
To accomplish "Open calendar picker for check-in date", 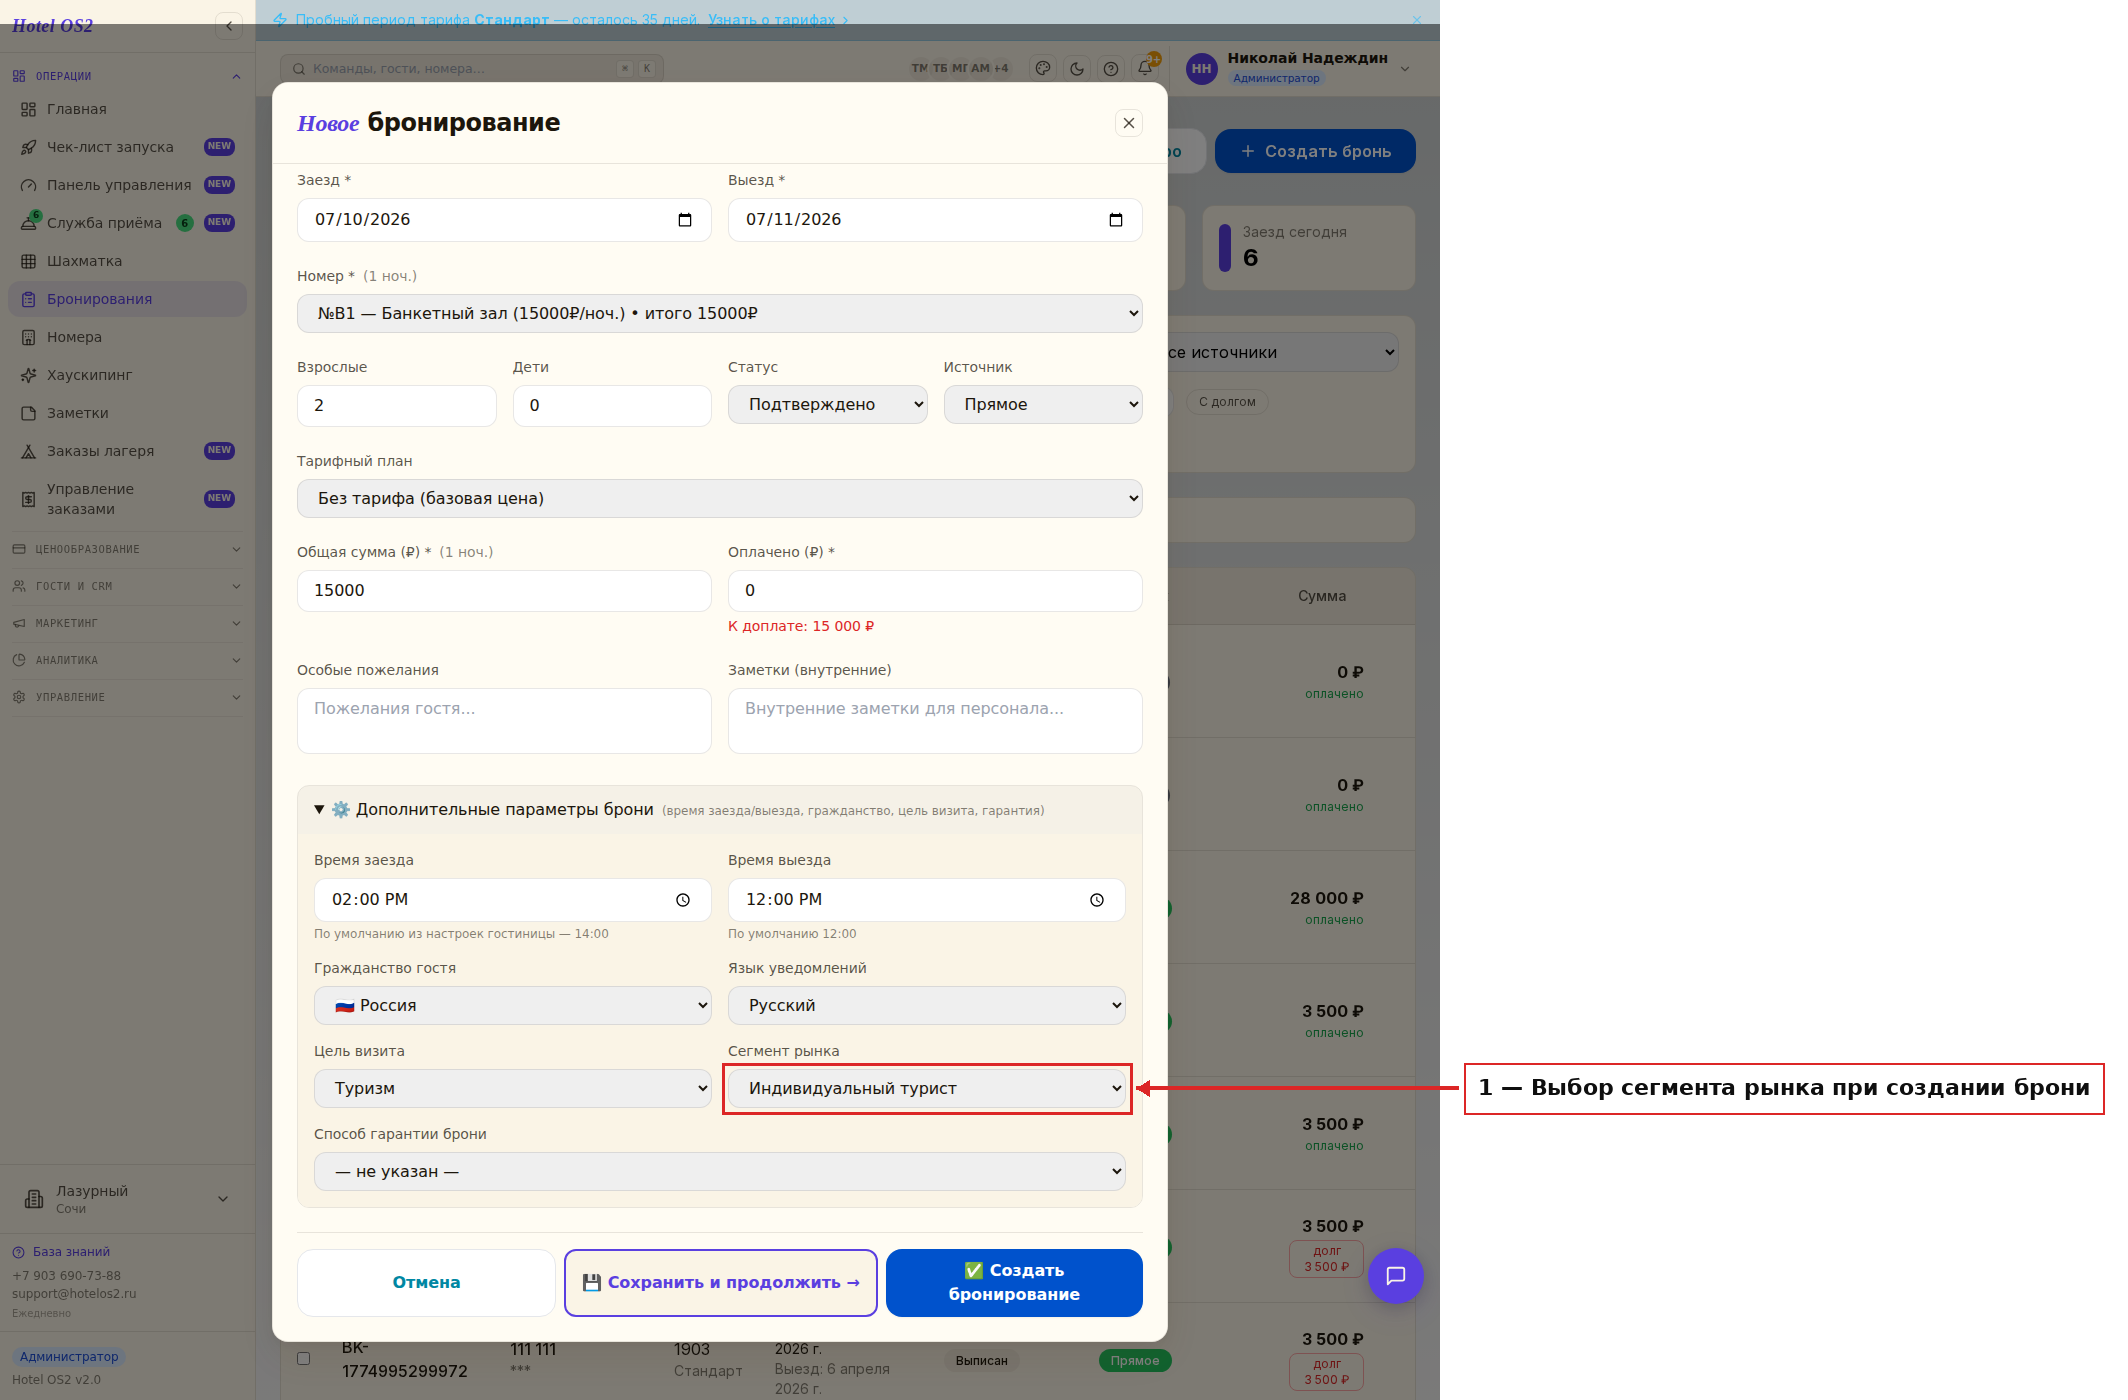I will pos(685,220).
